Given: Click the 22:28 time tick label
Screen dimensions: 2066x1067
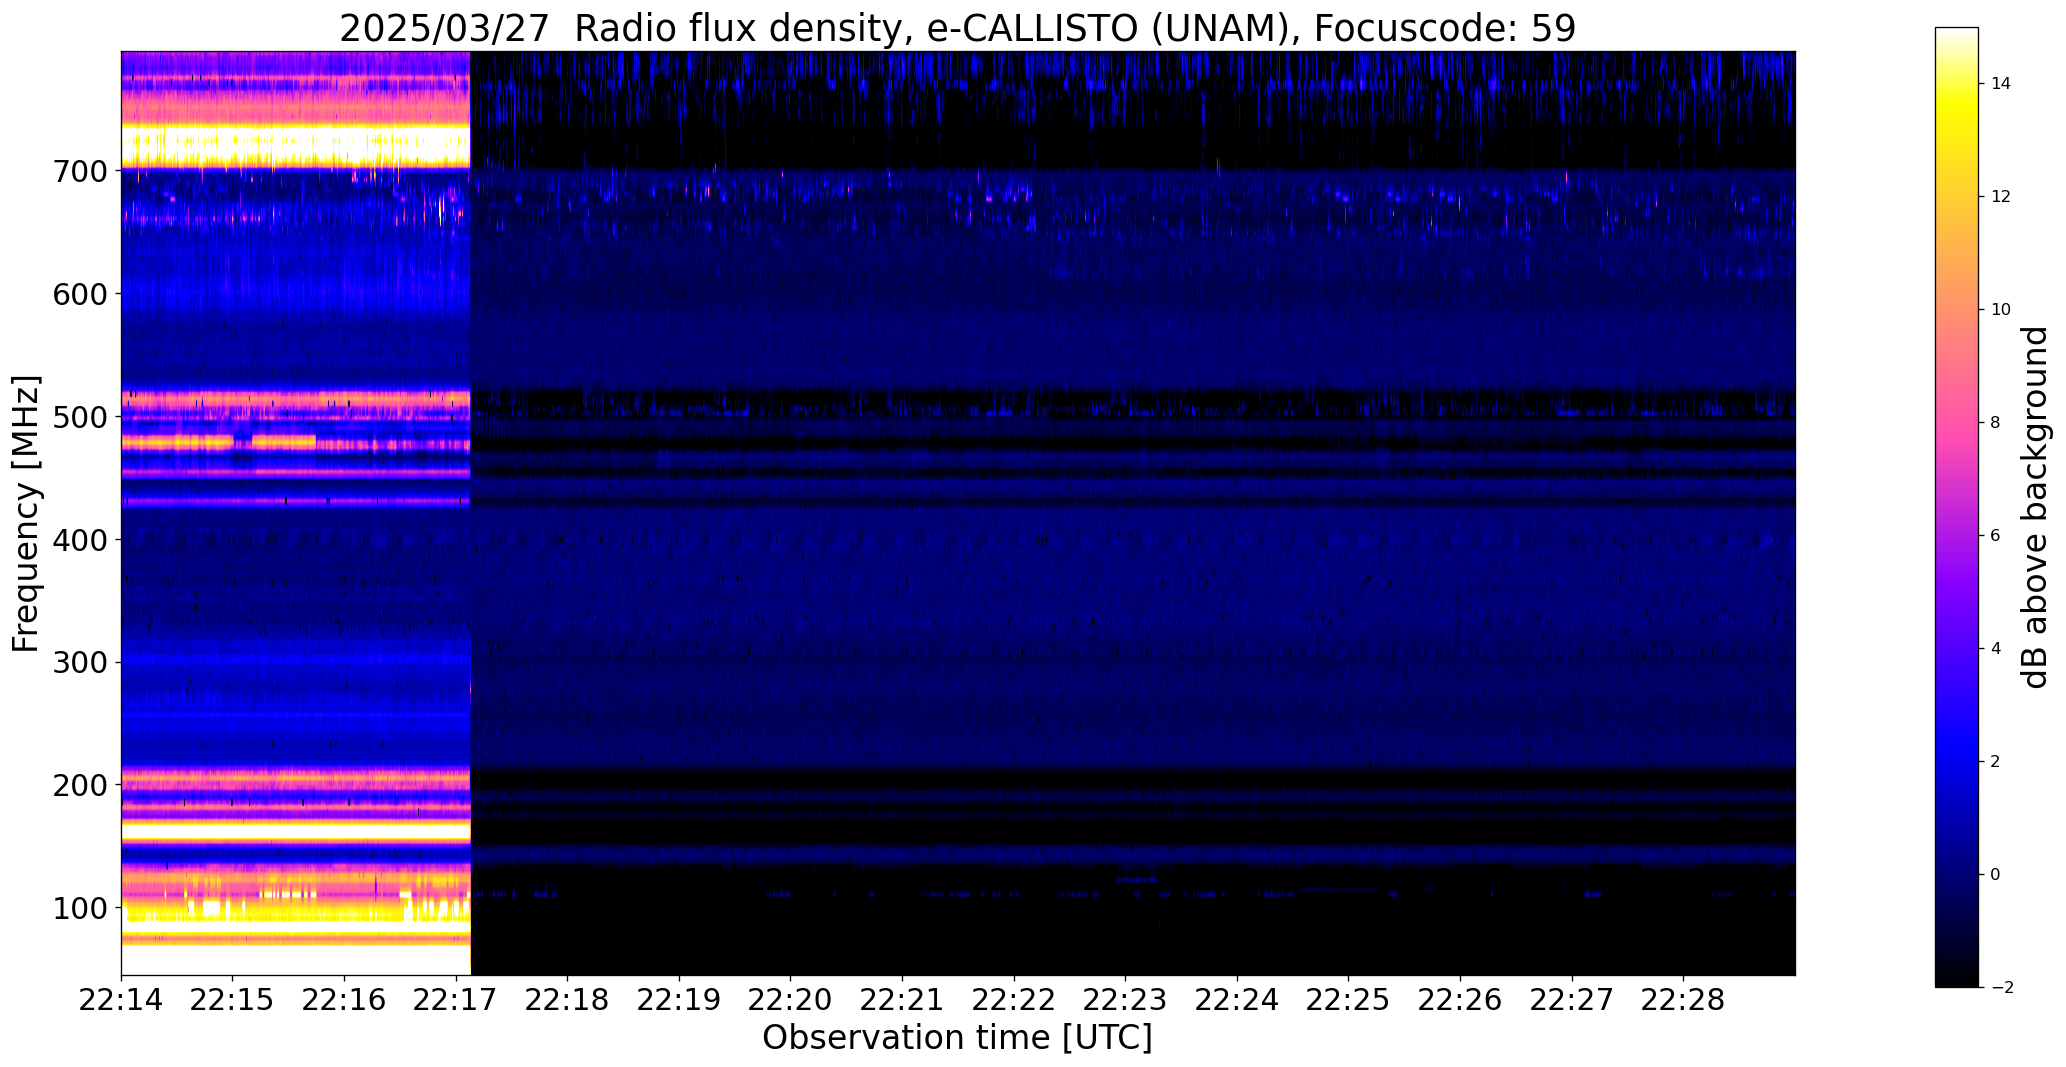Looking at the screenshot, I should click(1684, 1000).
